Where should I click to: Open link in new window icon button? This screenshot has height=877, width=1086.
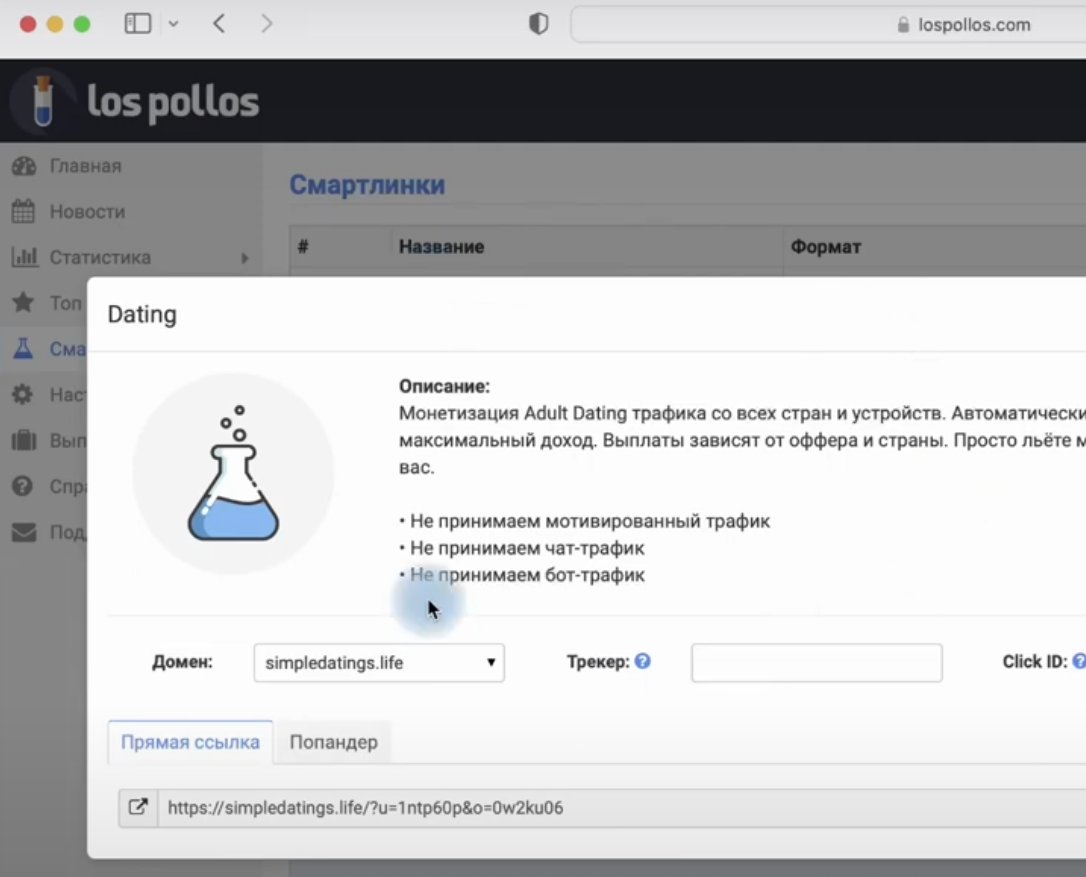pos(139,808)
